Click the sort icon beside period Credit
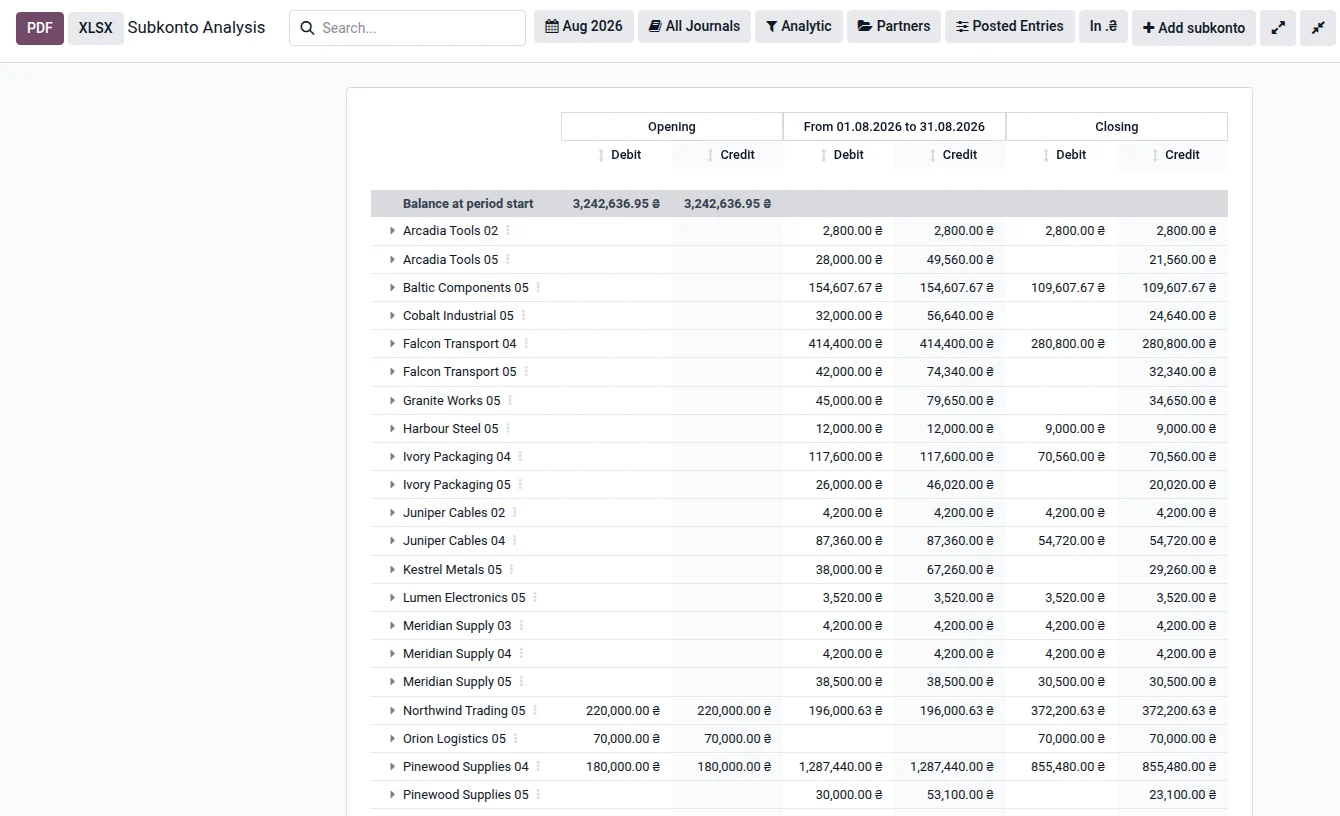Viewport: 1340px width, 816px height. pyautogui.click(x=932, y=155)
